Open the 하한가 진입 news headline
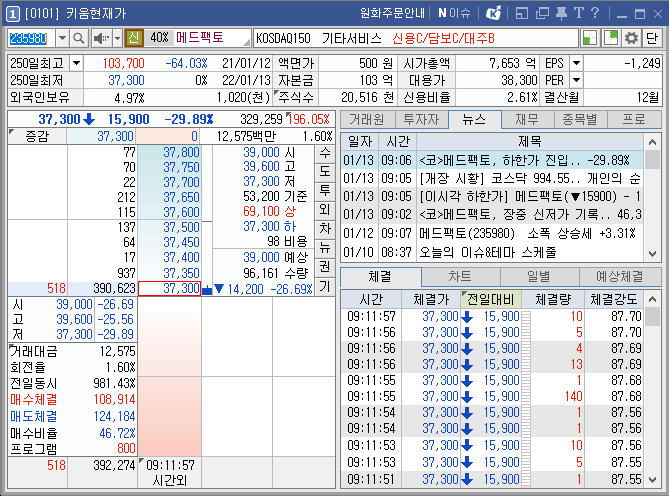The width and height of the screenshot is (669, 496). (x=525, y=160)
